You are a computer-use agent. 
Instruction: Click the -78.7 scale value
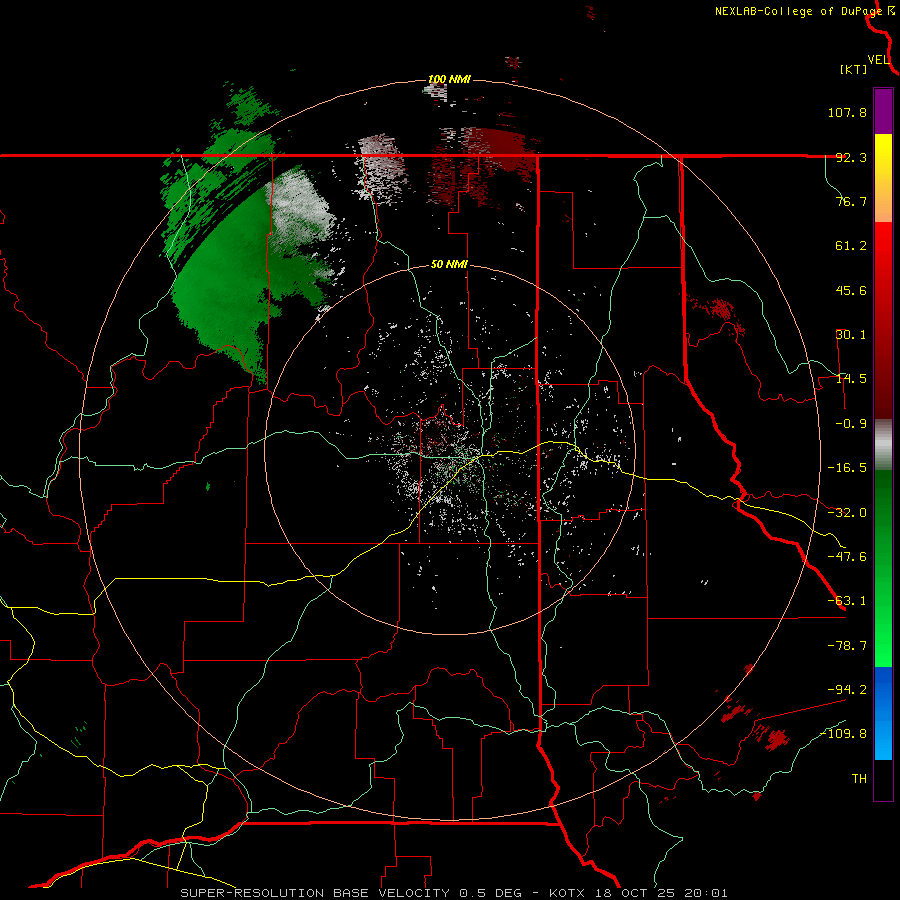click(x=847, y=646)
